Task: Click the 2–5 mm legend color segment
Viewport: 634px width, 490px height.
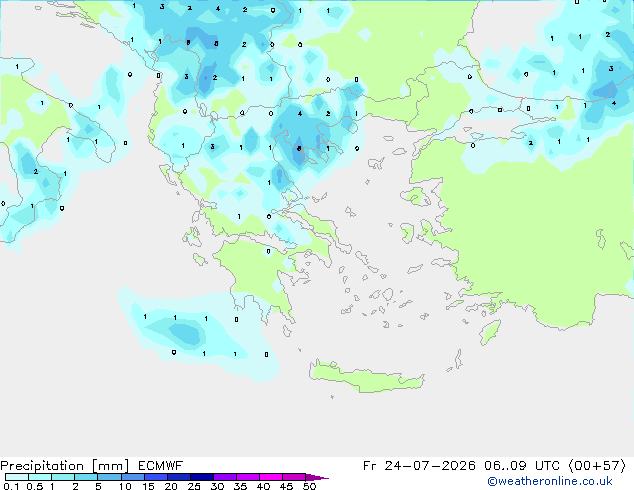Action: coord(86,477)
